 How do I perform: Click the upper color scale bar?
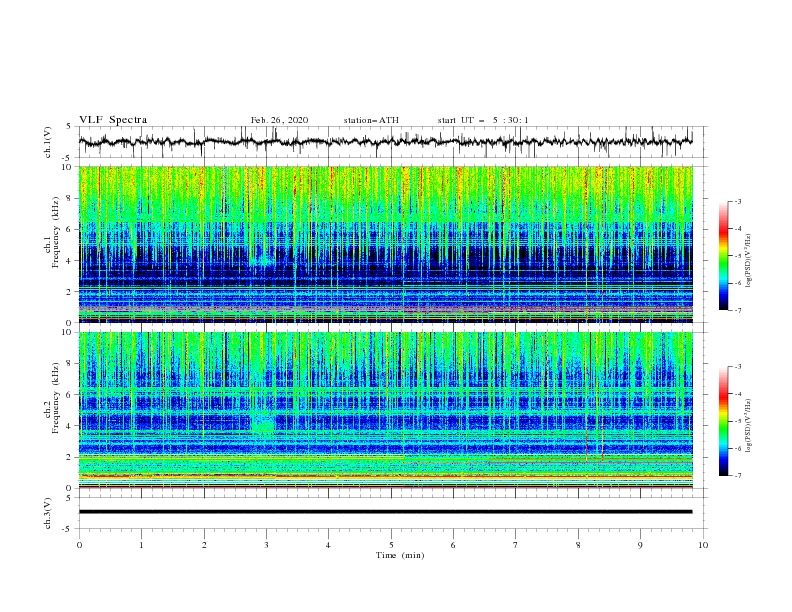[723, 256]
